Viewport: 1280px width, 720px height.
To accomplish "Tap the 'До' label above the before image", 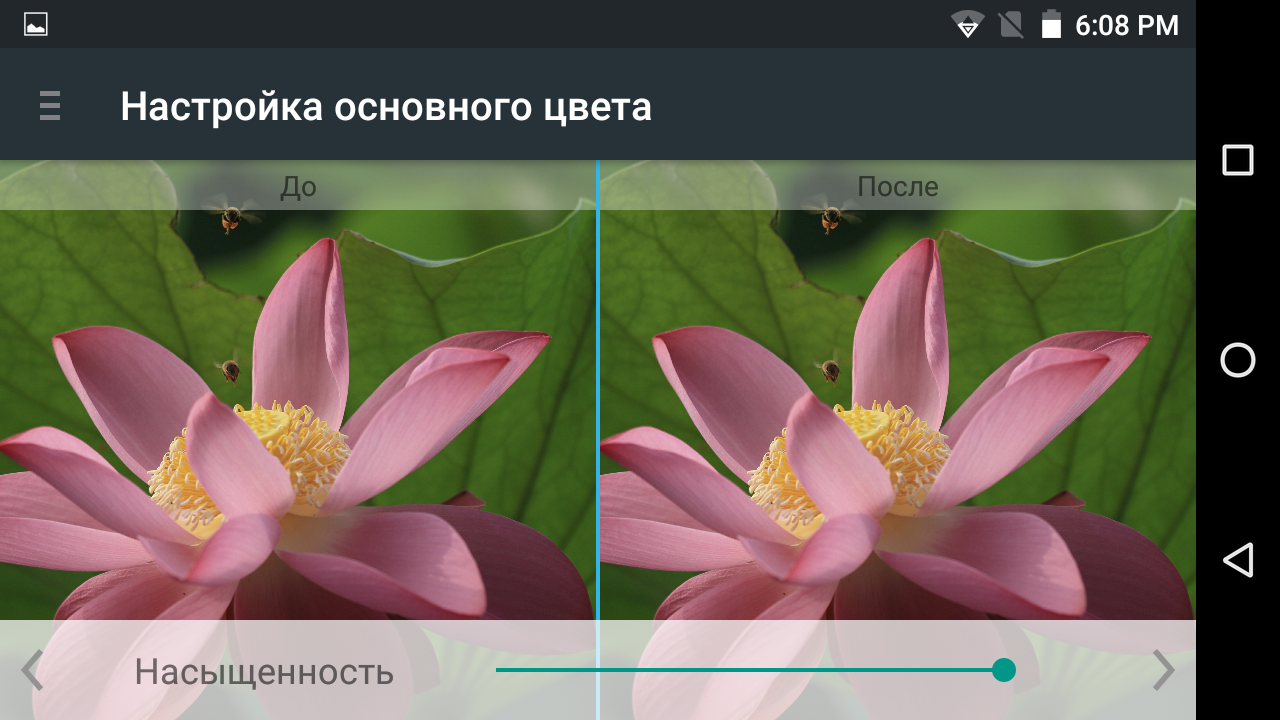I will pos(298,186).
